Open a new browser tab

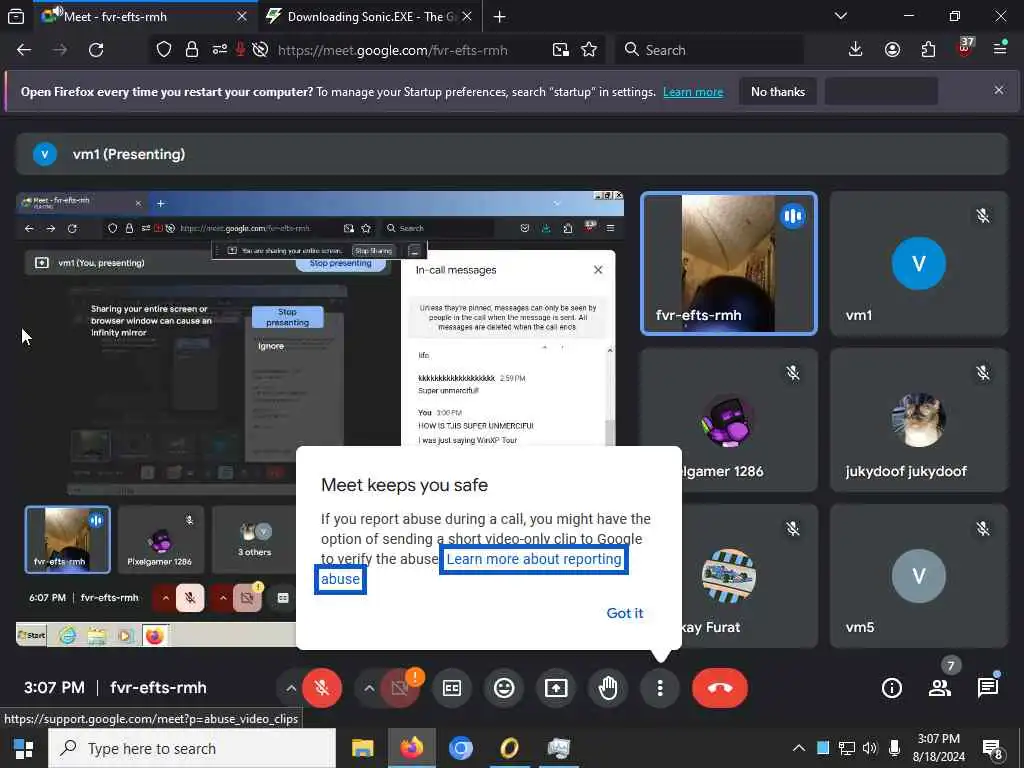[500, 16]
